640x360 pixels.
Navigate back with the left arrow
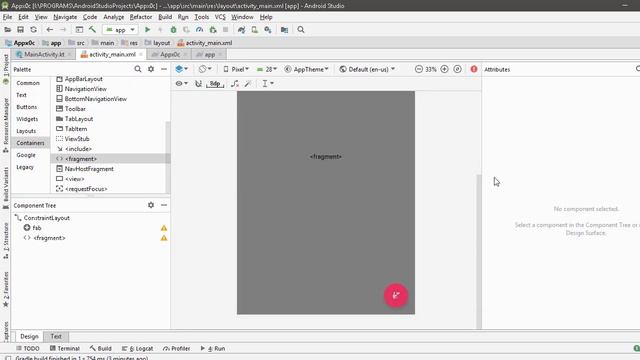click(x=50, y=30)
